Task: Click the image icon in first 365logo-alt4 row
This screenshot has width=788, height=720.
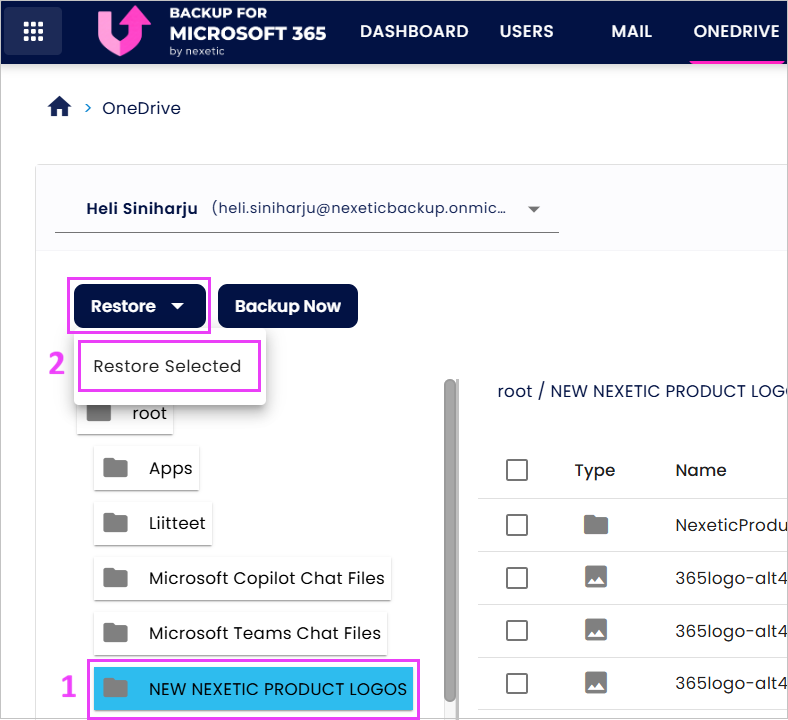Action: (x=596, y=577)
